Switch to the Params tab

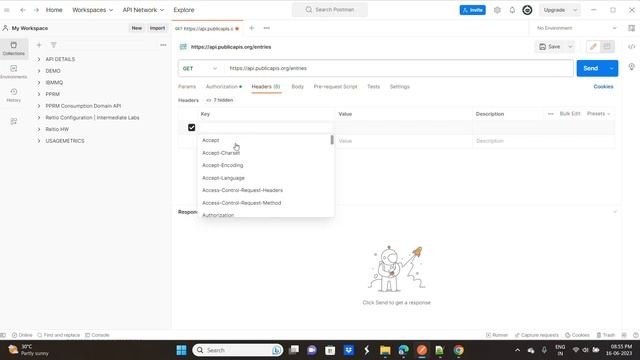187,87
